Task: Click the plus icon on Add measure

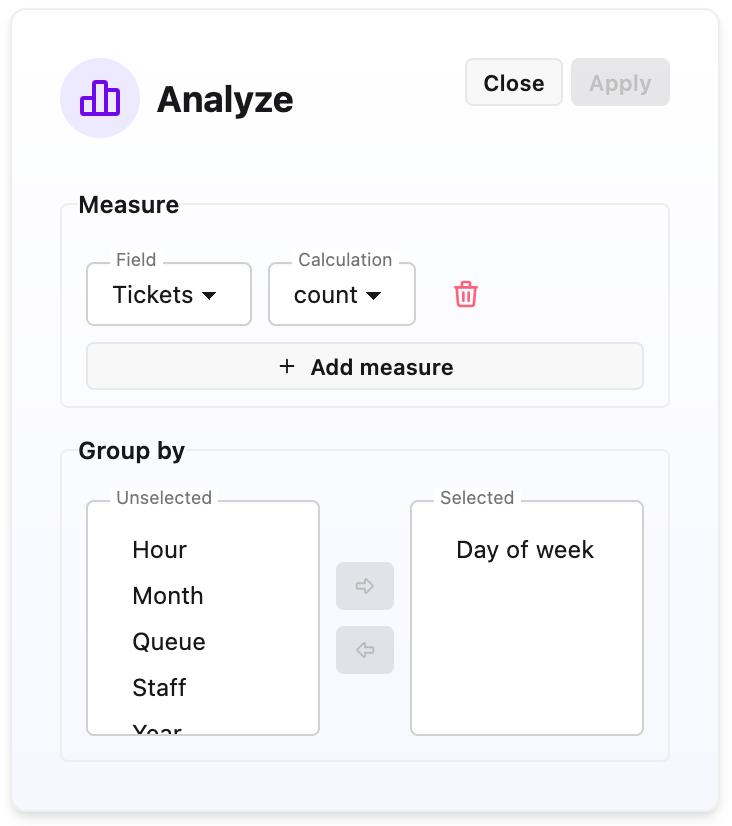Action: (x=287, y=366)
